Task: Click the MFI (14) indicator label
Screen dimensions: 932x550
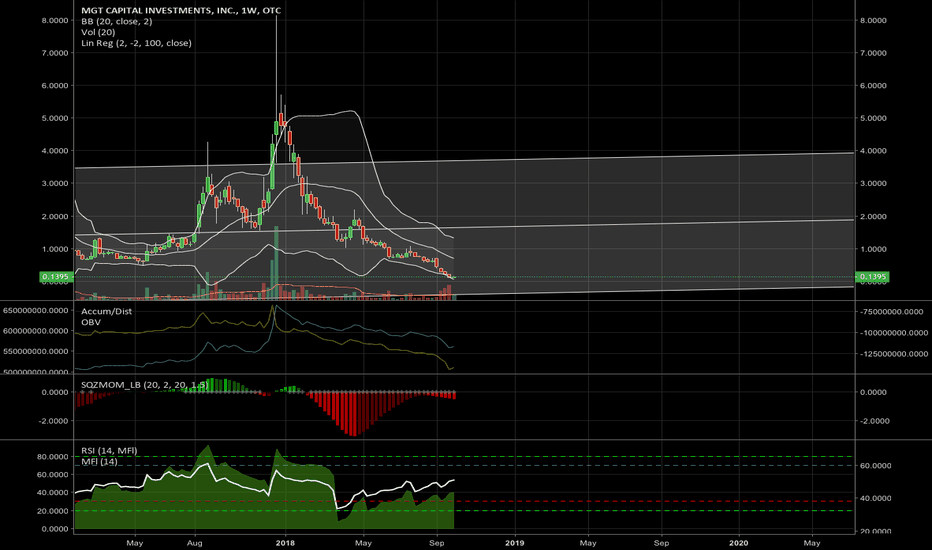Action: pos(99,461)
